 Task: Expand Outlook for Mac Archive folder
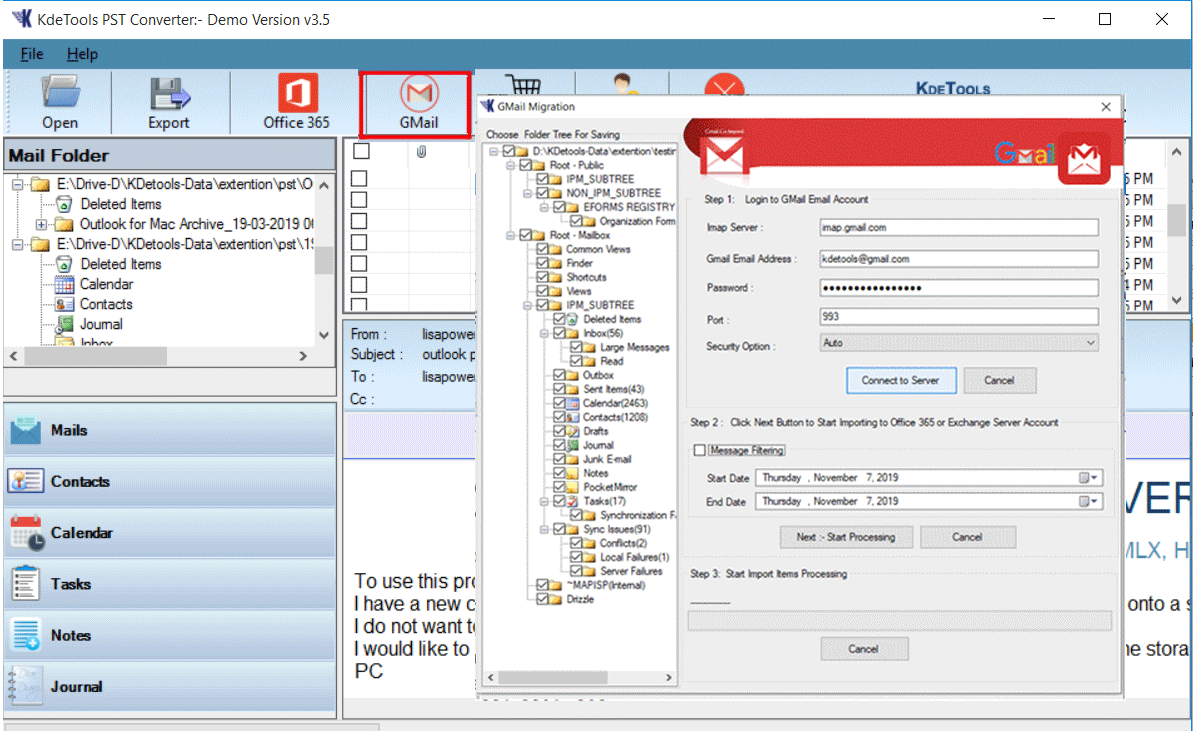(x=41, y=224)
